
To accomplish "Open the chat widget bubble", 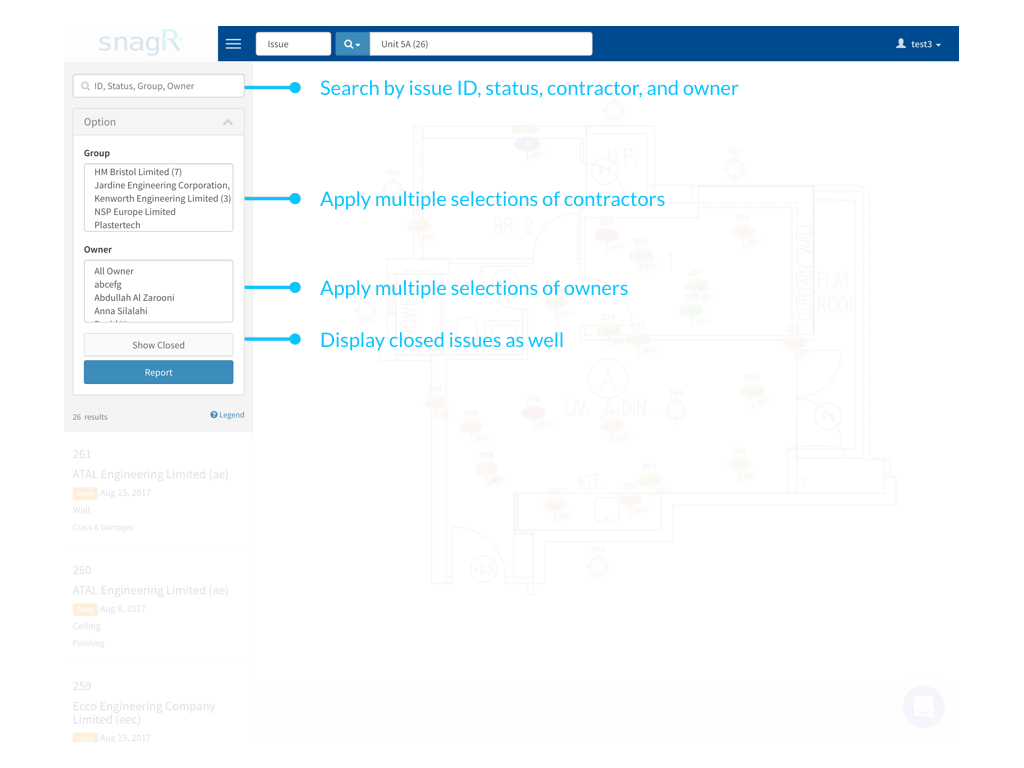I will coord(923,707).
